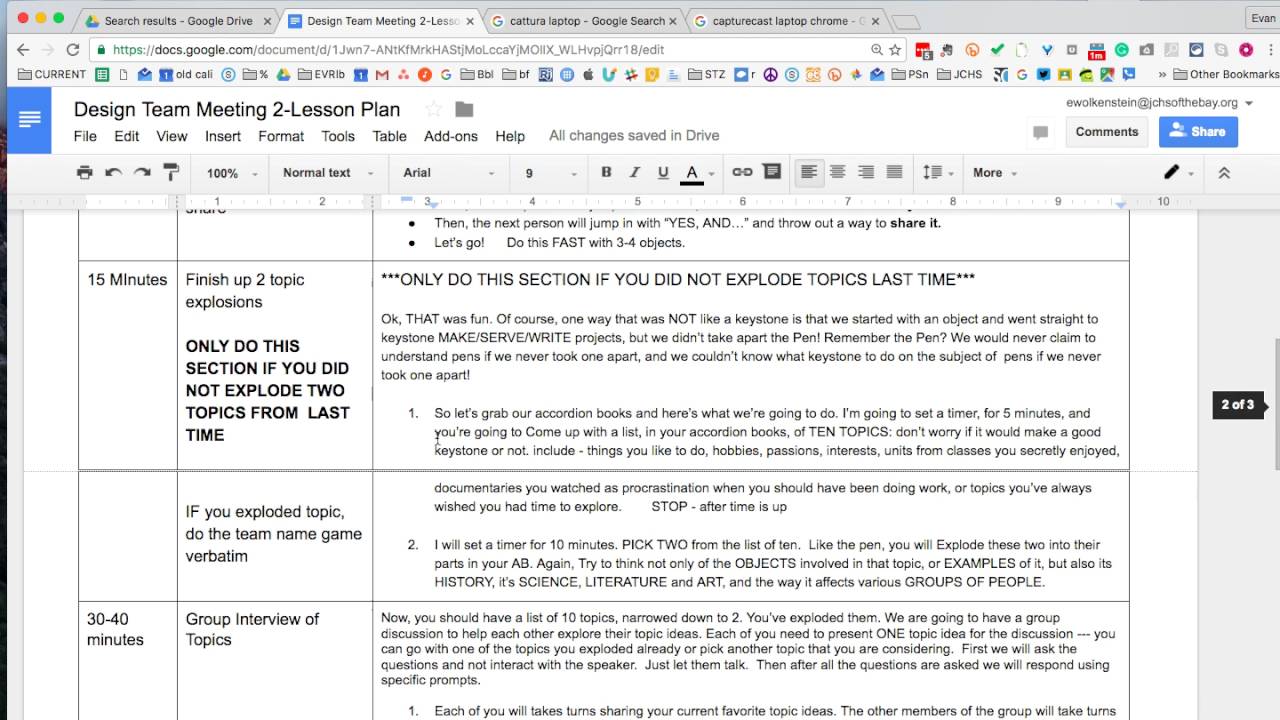
Task: Toggle bold formatting
Action: pos(606,173)
